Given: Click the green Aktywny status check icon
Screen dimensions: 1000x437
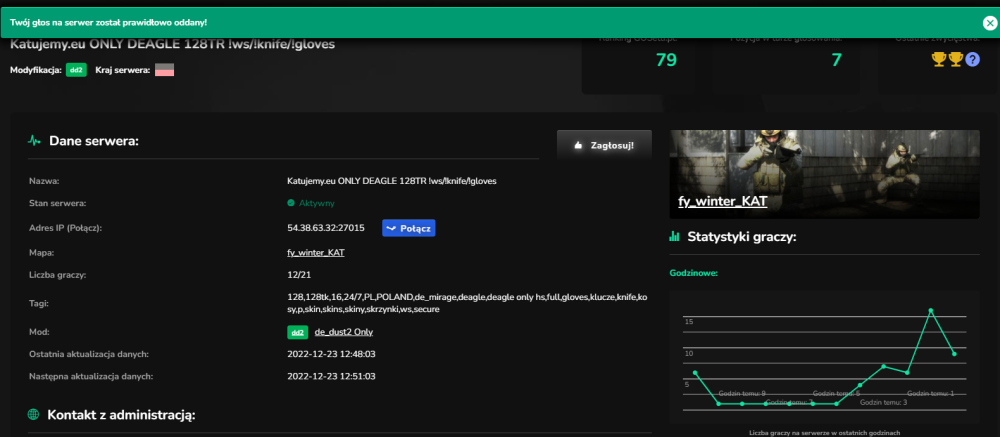Looking at the screenshot, I should pos(291,204).
